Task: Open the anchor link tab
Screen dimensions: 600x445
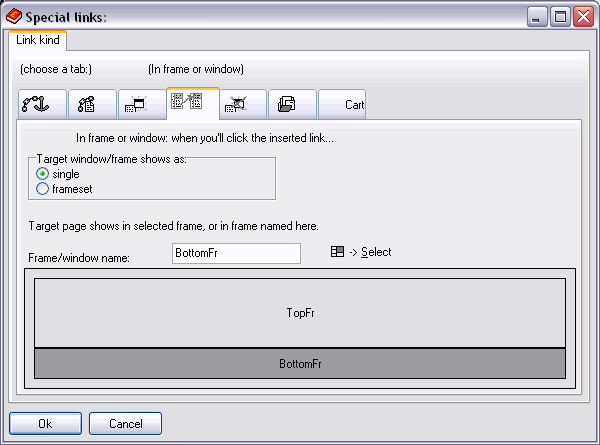Action: click(42, 104)
